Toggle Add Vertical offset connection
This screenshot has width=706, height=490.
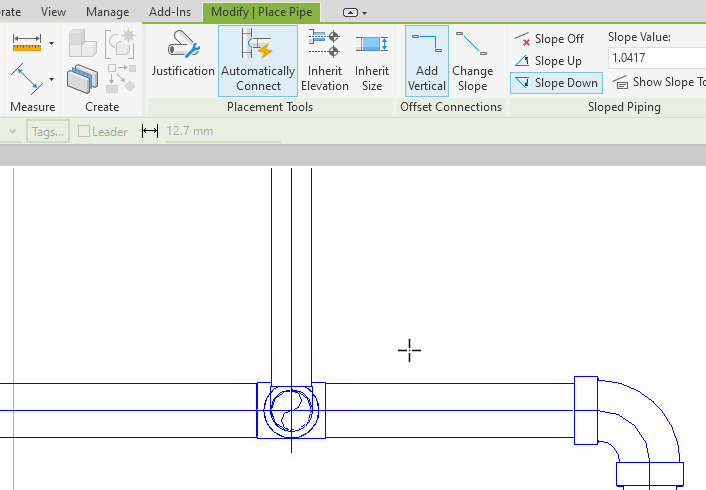[426, 60]
